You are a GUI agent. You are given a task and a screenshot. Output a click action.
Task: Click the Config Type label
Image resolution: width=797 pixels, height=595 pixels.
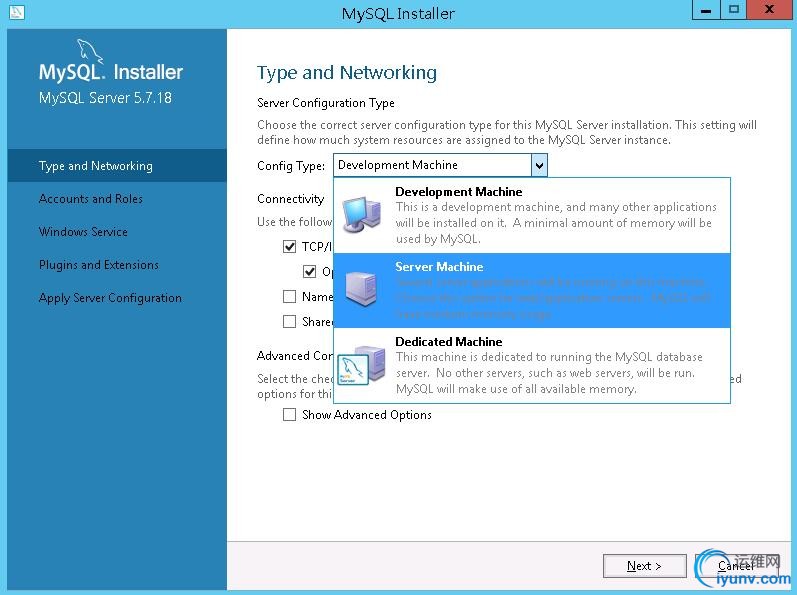[x=291, y=166]
